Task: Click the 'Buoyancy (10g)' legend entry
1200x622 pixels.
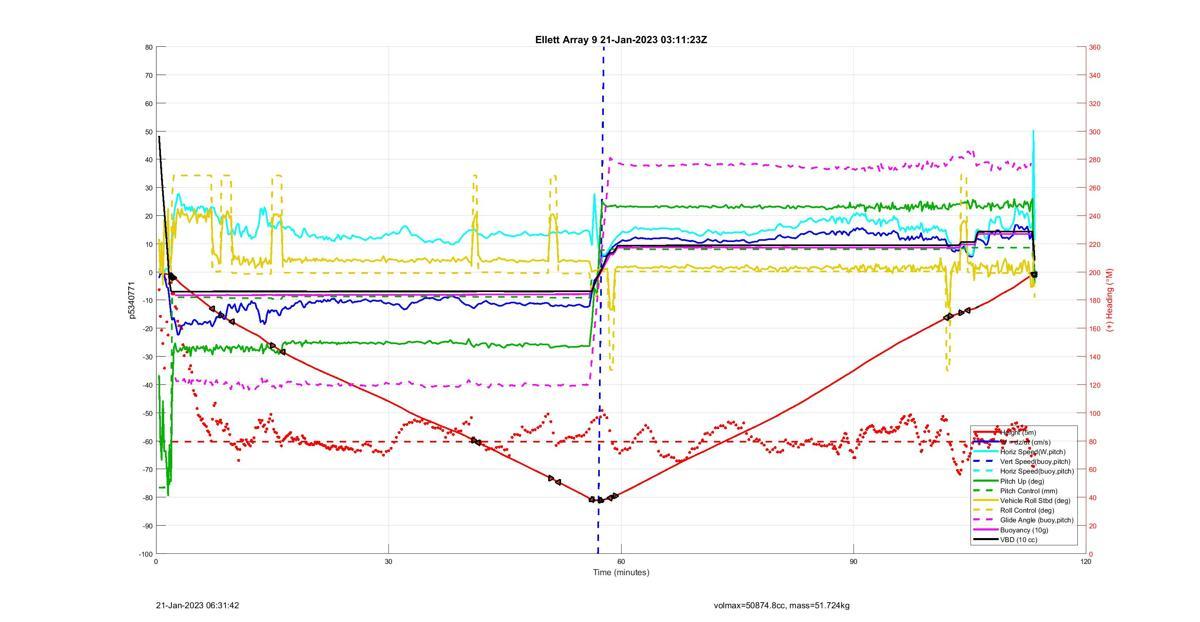Action: tap(1023, 530)
